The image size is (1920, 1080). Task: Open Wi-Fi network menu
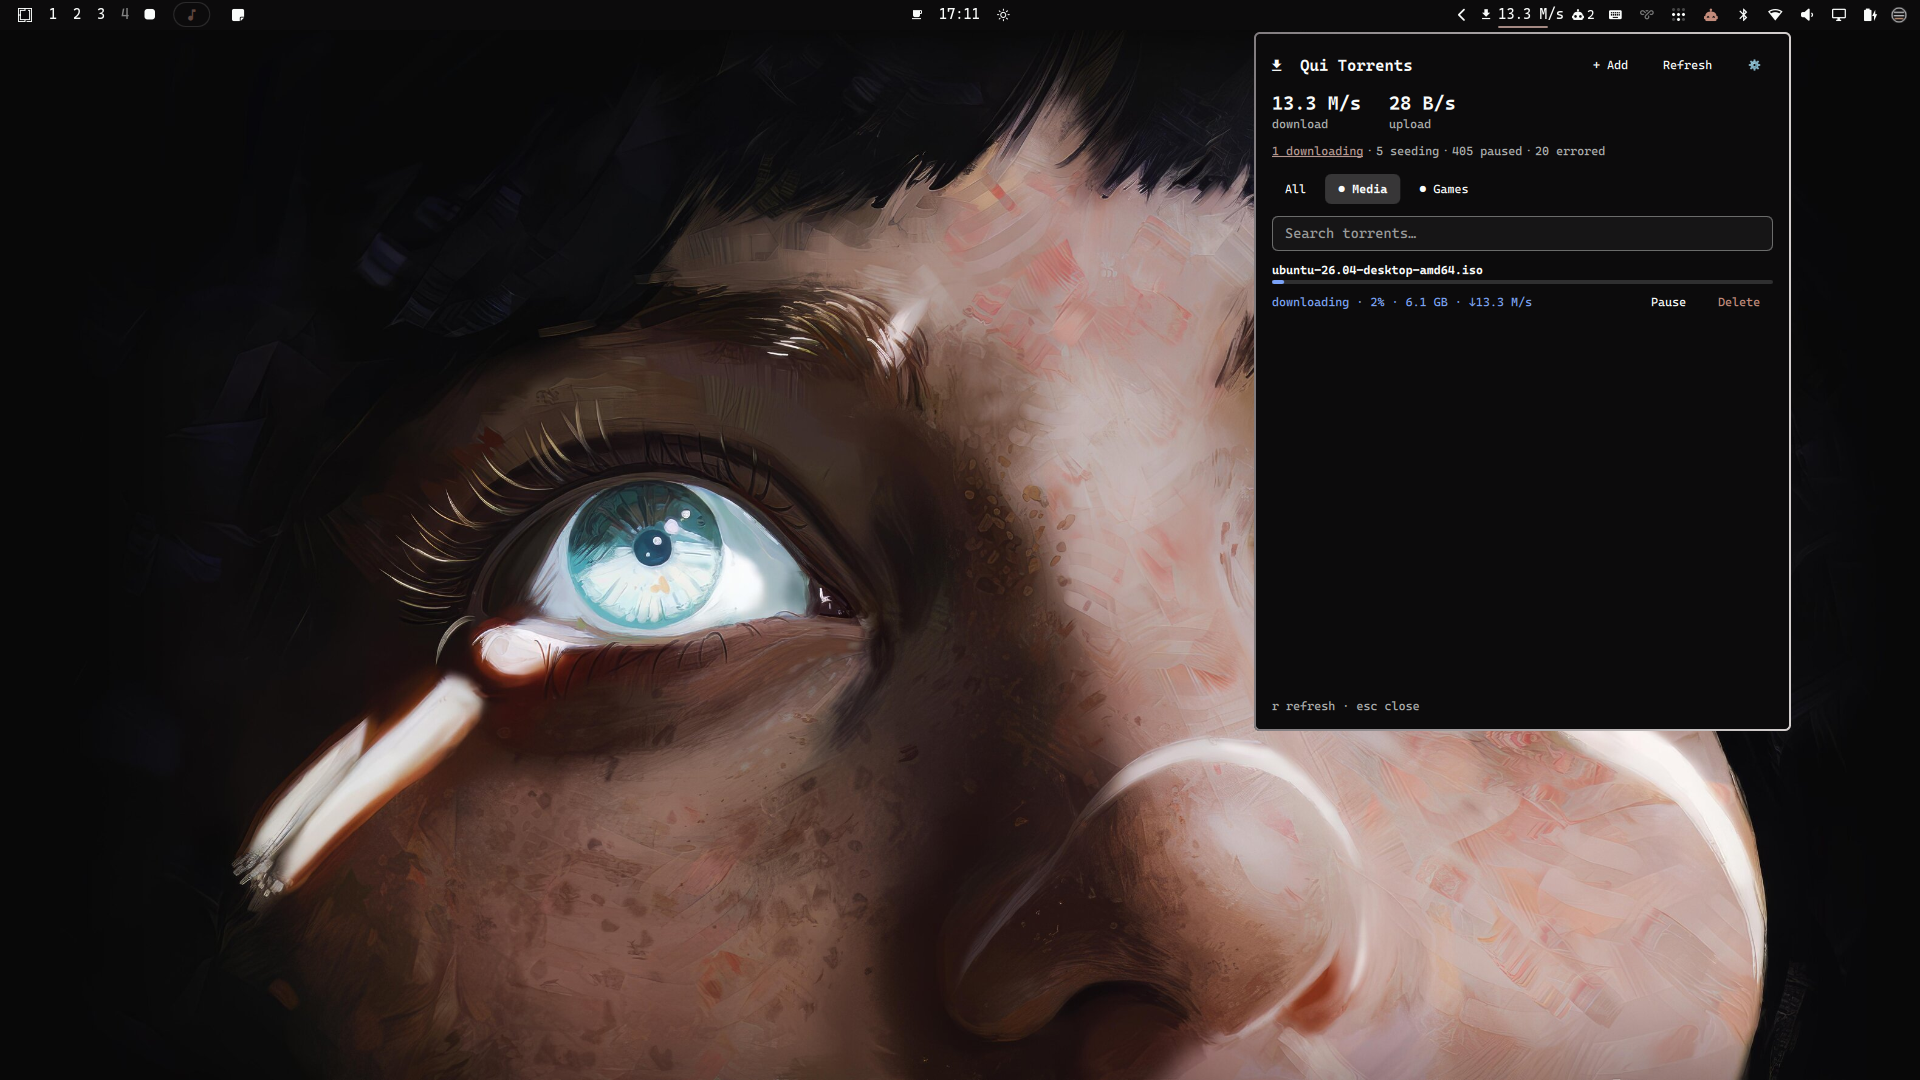click(x=1775, y=15)
